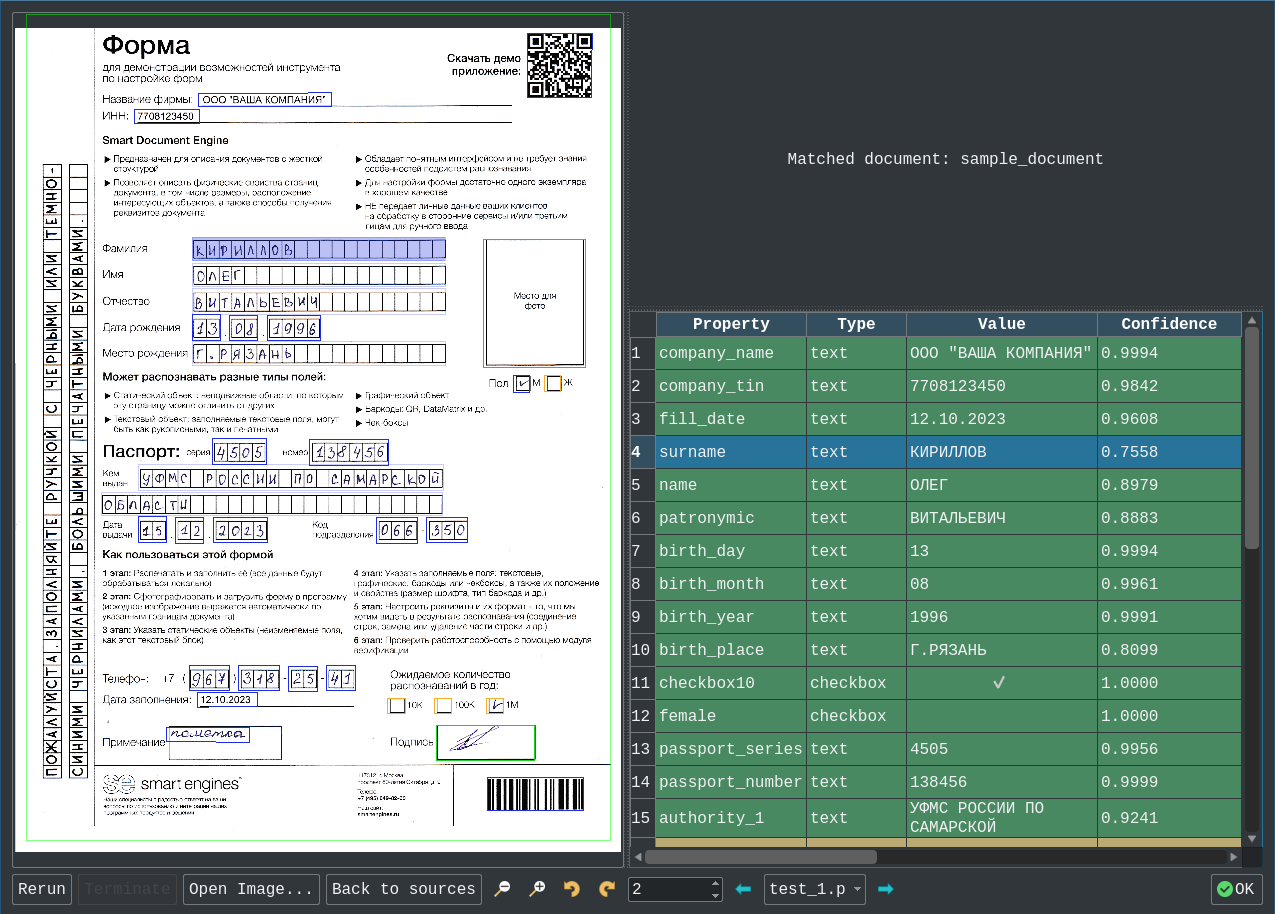Click the Место для фото box on document image
The image size is (1275, 914).
[x=535, y=302]
